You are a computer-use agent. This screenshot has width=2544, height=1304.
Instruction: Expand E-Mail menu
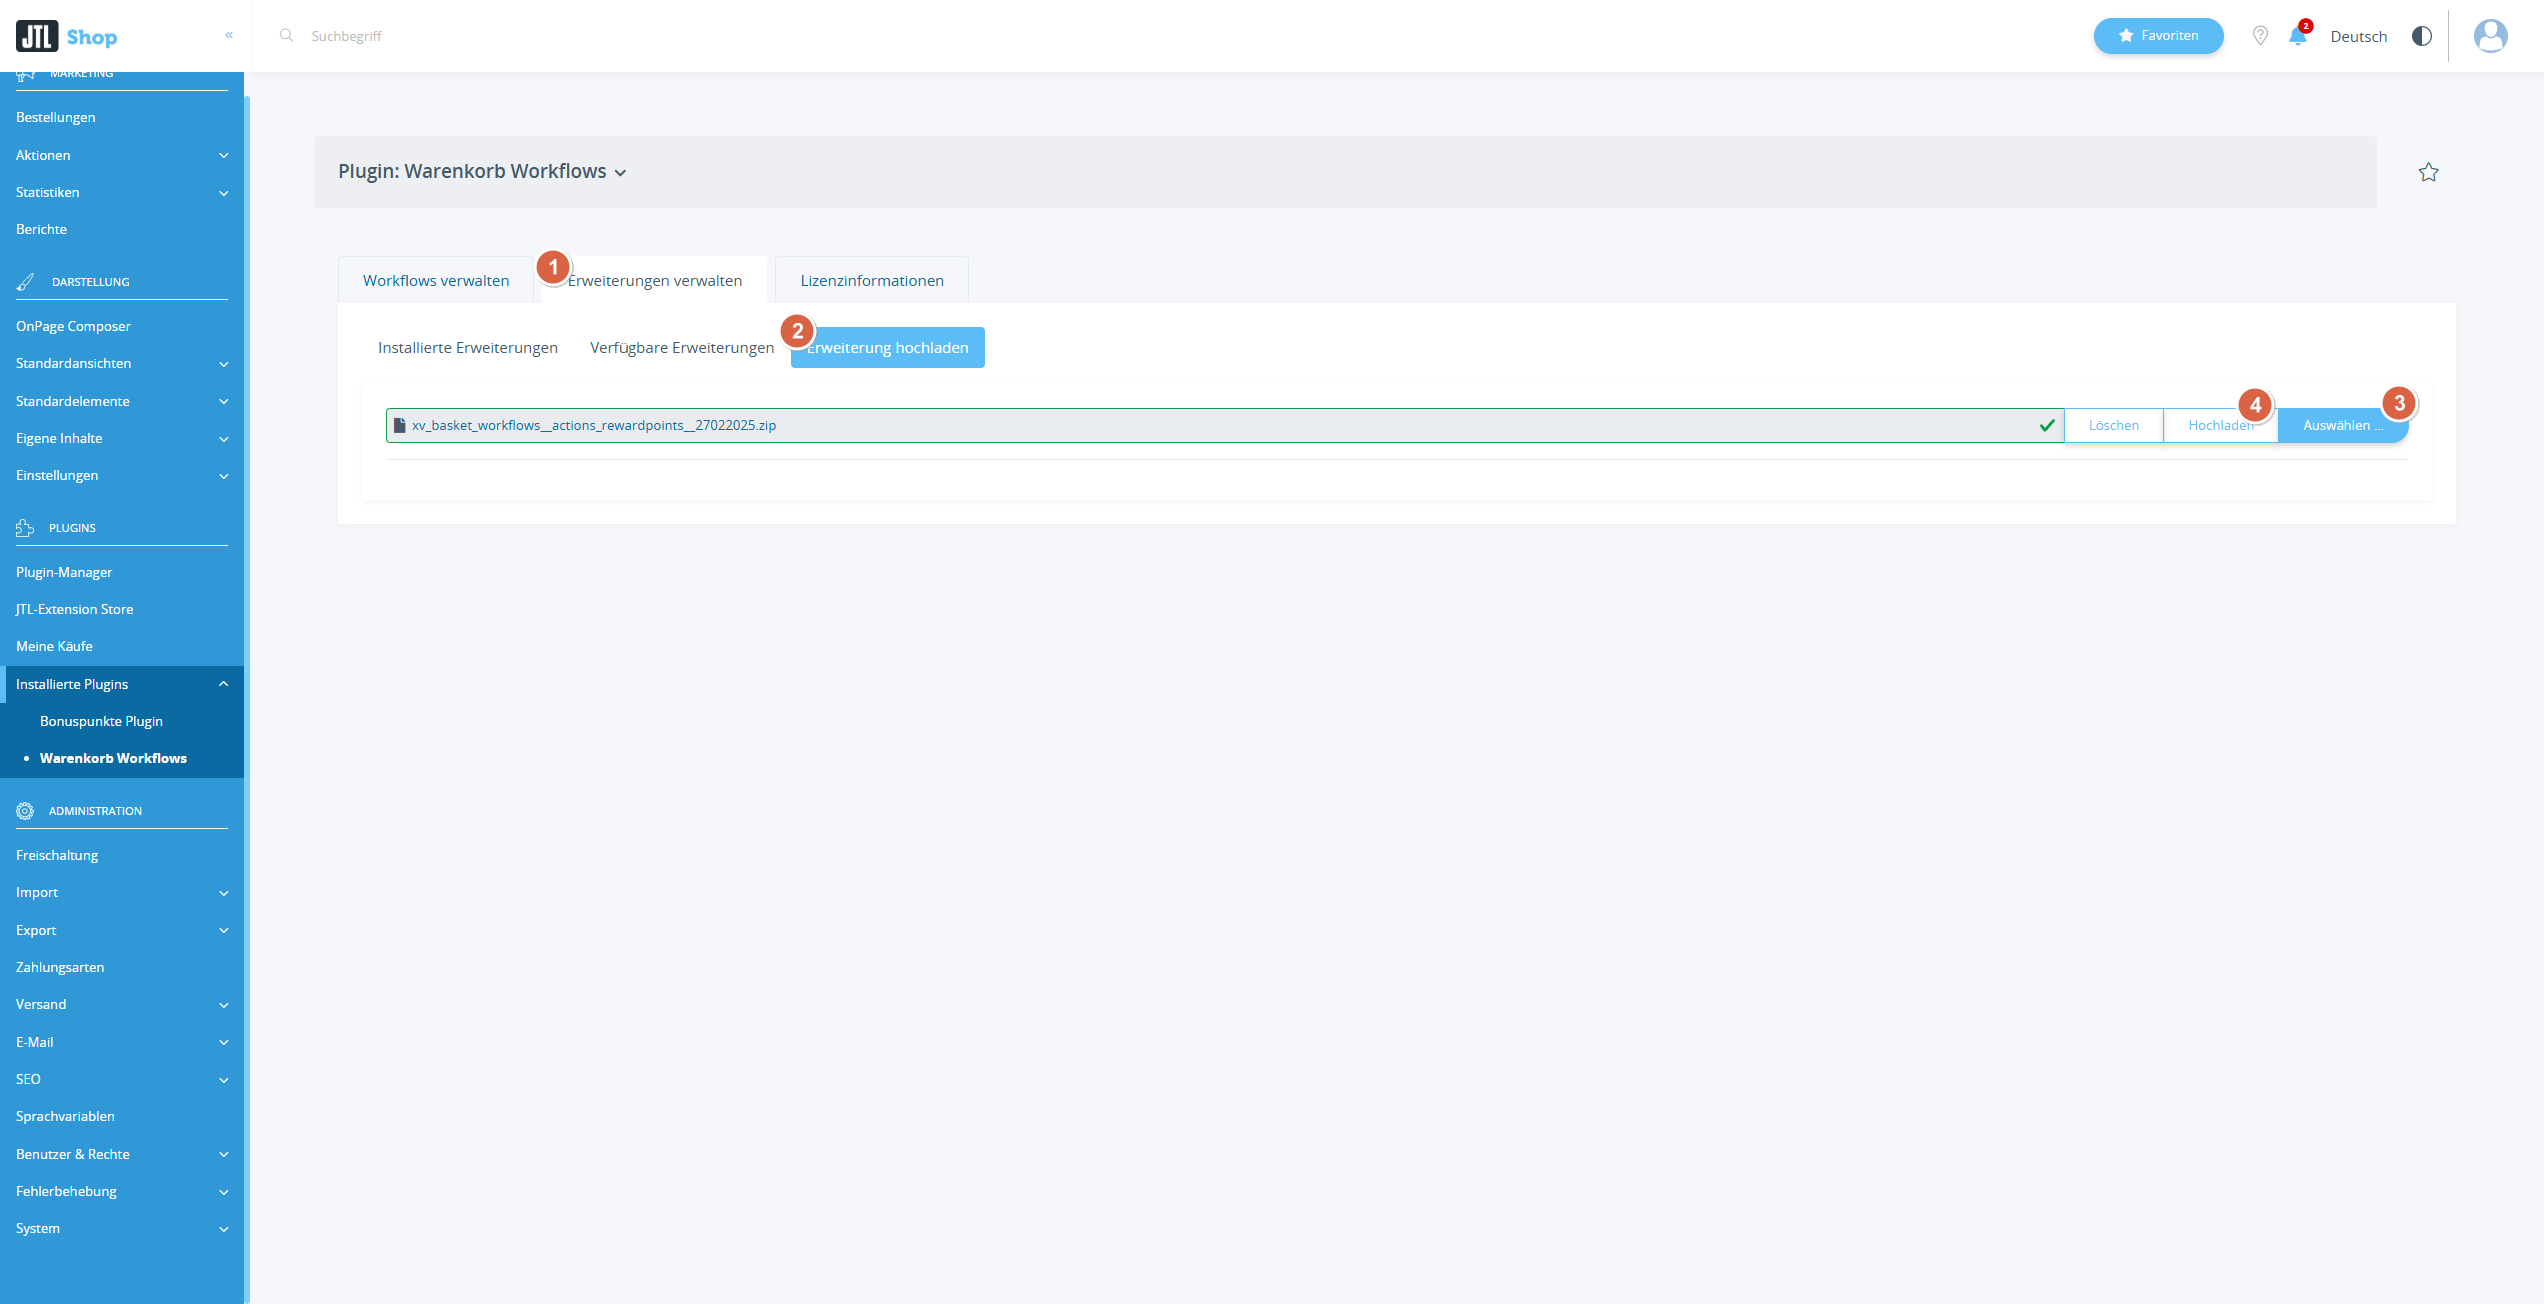[122, 1042]
